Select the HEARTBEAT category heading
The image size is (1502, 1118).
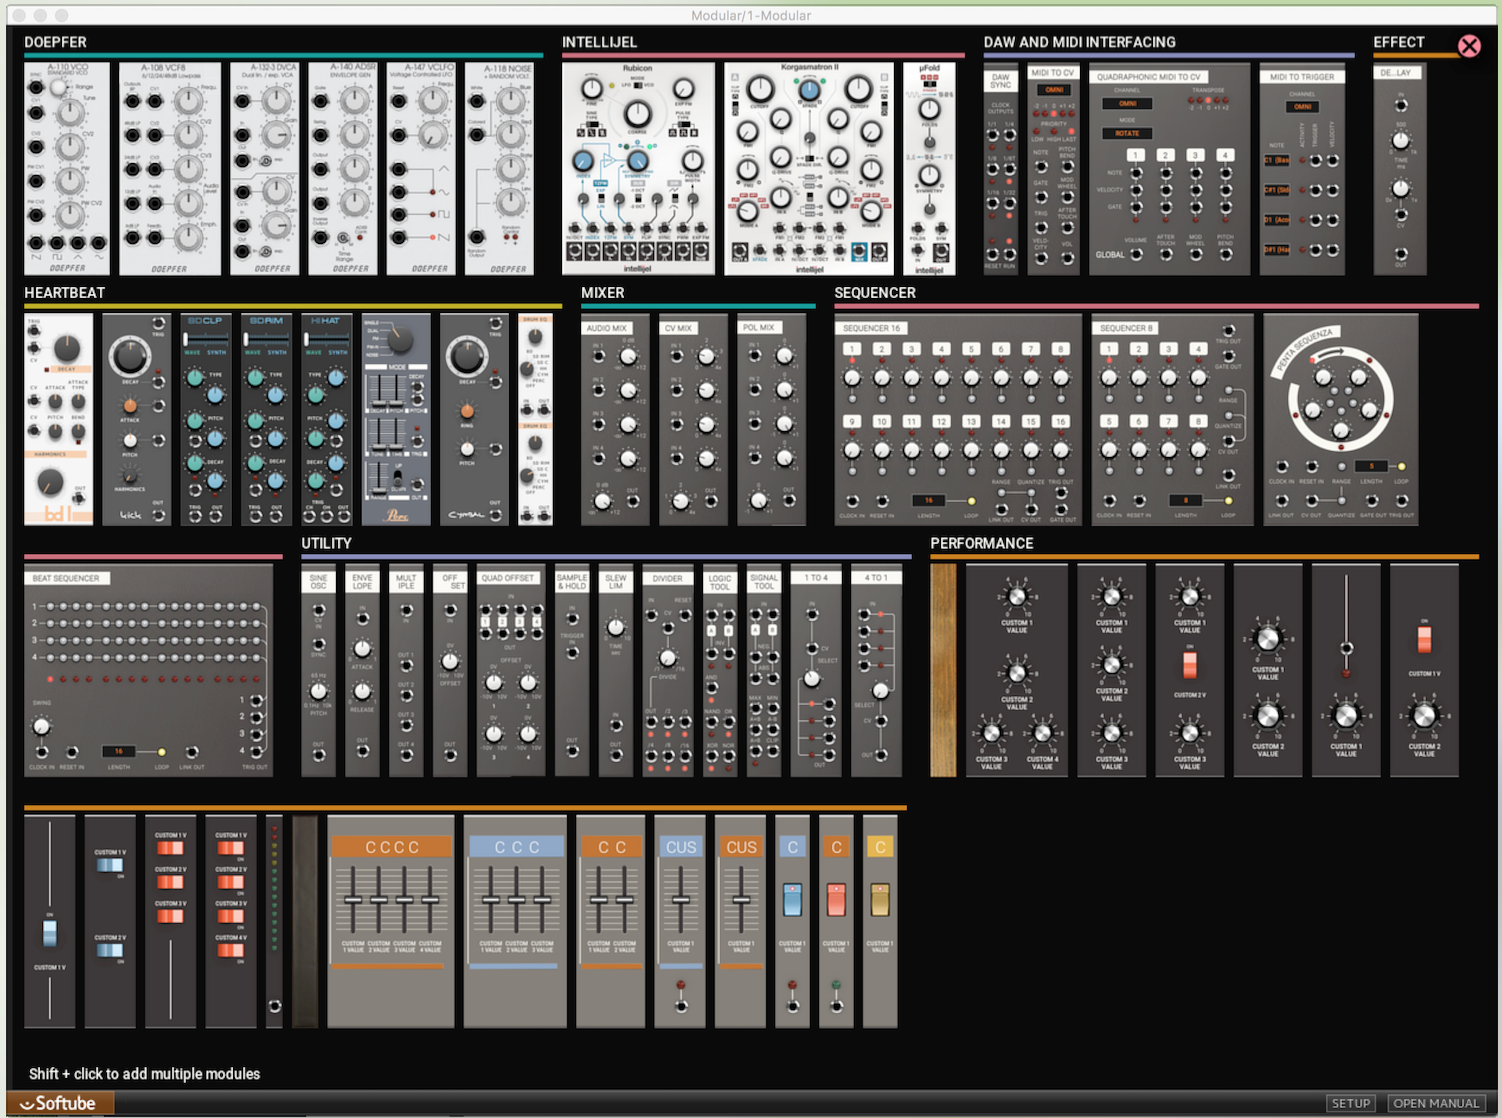(65, 293)
